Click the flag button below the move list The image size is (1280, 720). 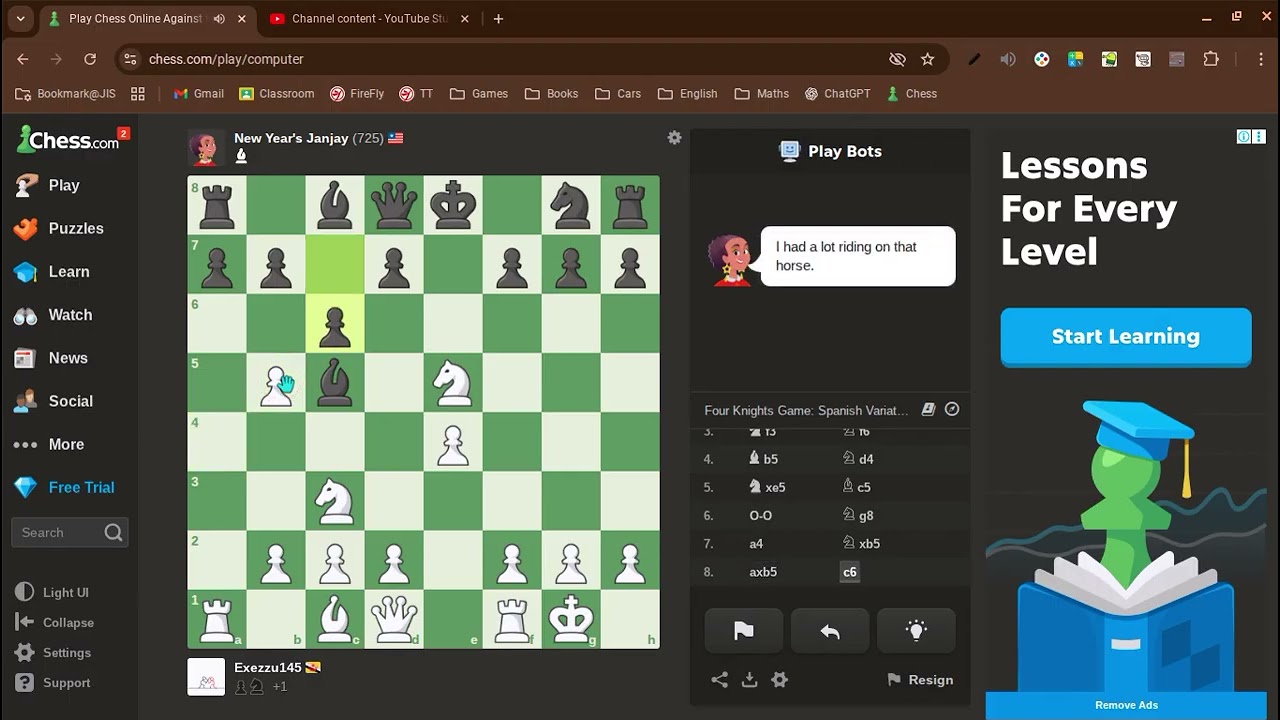744,631
